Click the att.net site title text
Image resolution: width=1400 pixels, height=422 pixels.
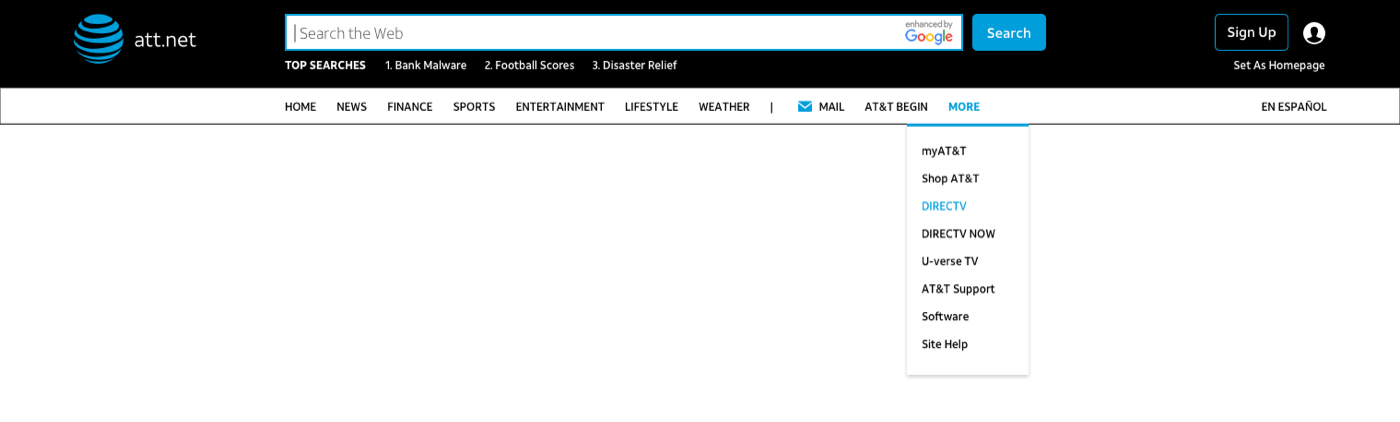pos(165,40)
